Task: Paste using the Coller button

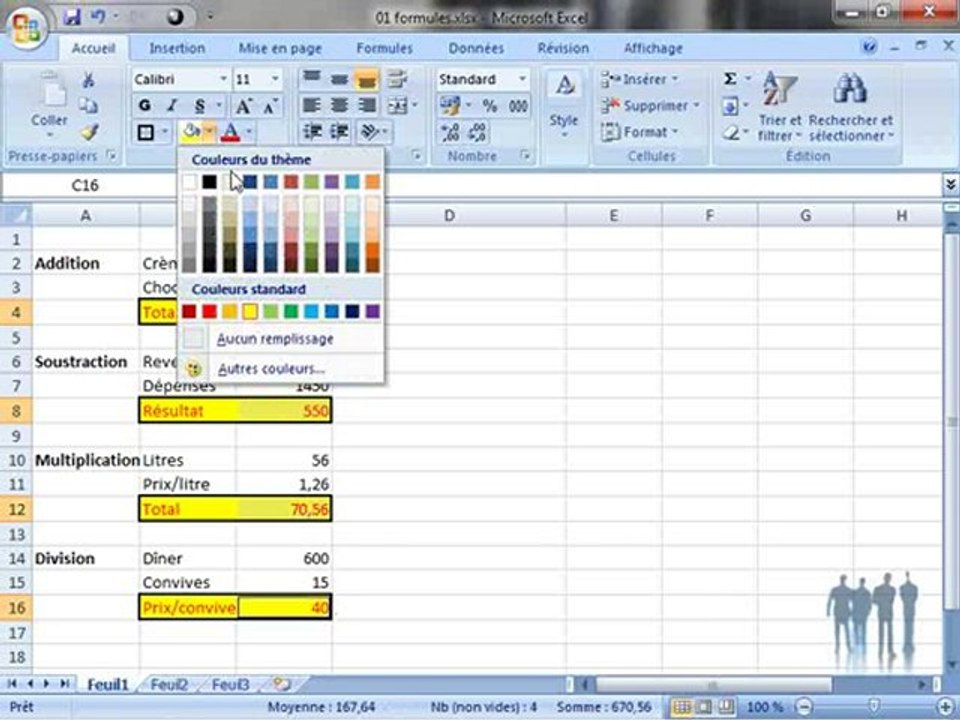Action: (49, 104)
